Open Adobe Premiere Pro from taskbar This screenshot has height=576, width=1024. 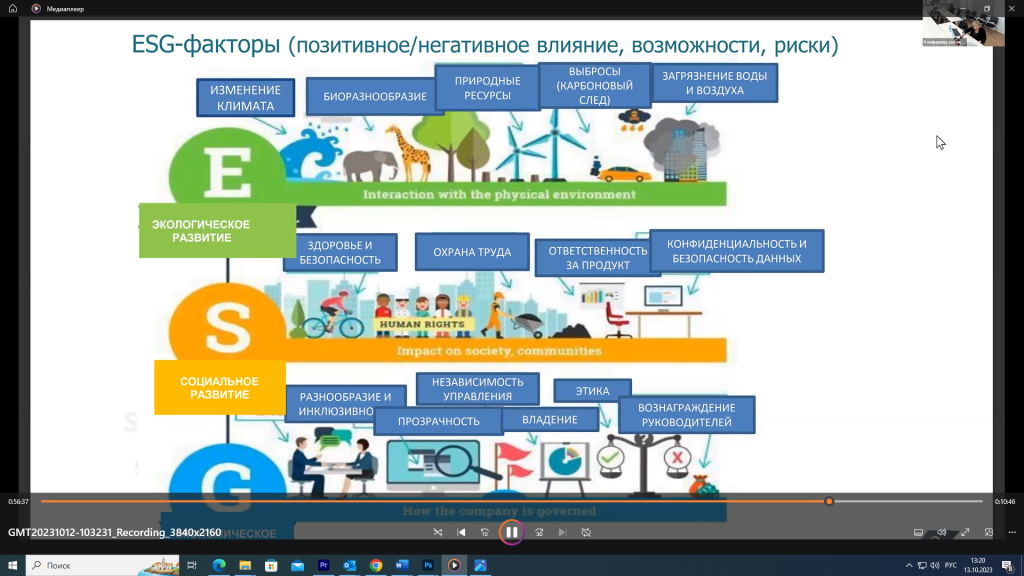[x=324, y=565]
